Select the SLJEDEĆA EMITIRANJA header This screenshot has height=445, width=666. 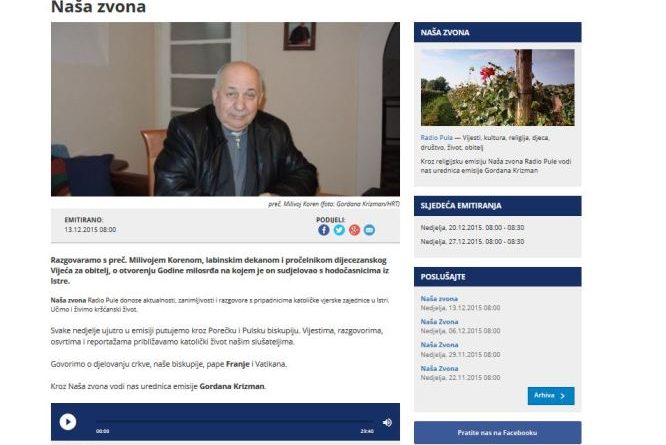[x=497, y=206]
